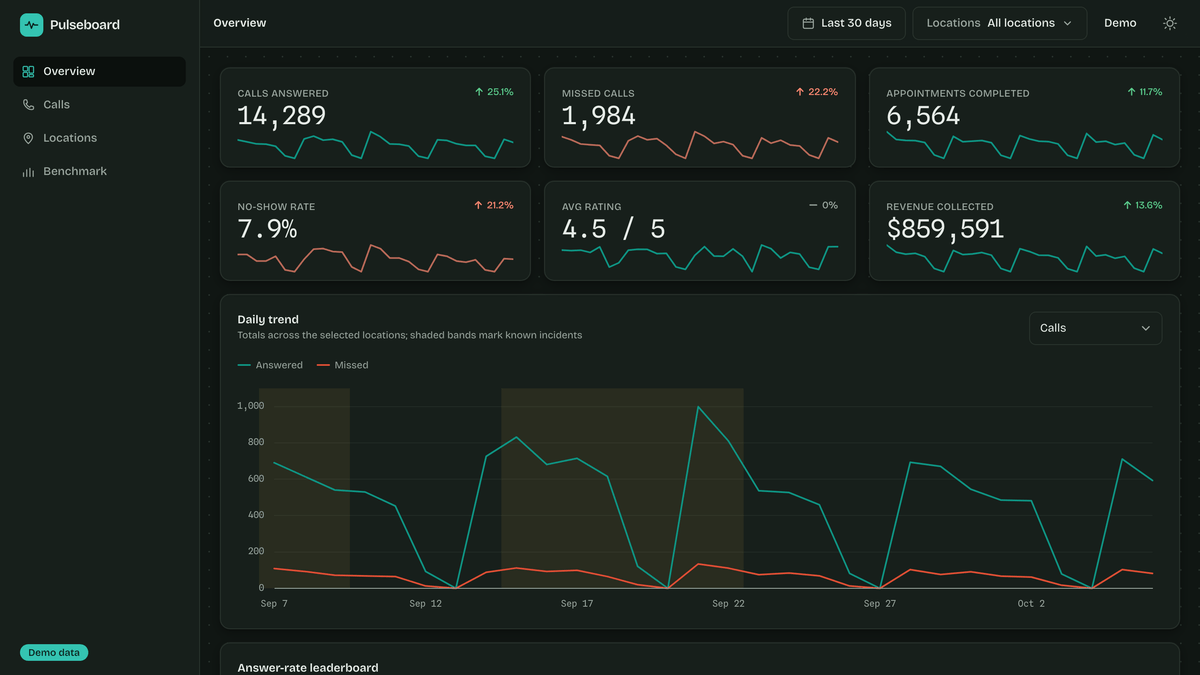
Task: Click the Missed Calls card title
Action: [x=598, y=94]
